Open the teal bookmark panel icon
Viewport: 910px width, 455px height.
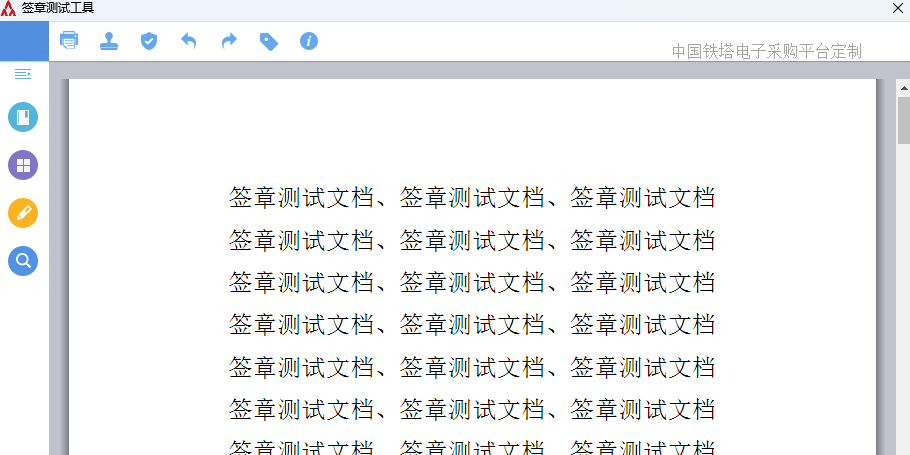pos(23,117)
